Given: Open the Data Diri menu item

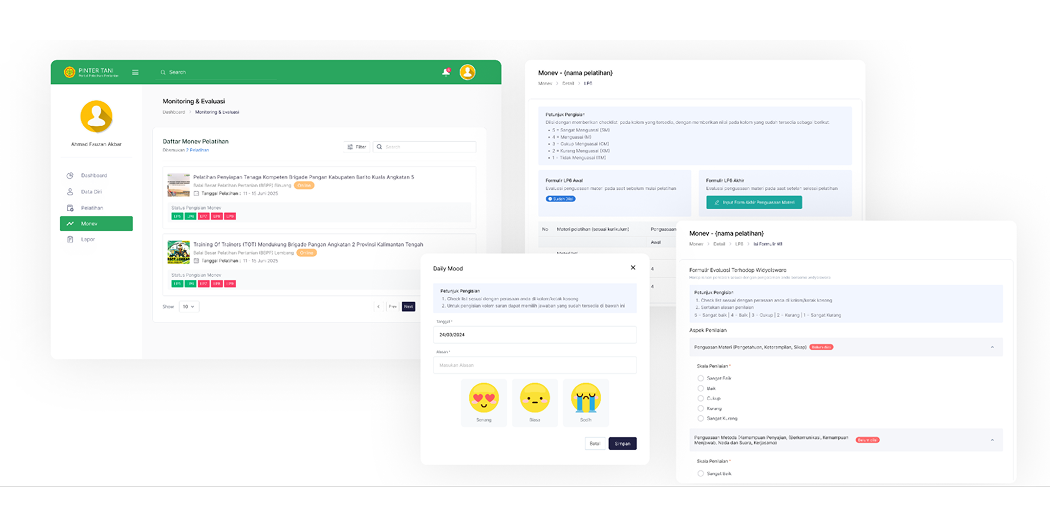Looking at the screenshot, I should [91, 192].
